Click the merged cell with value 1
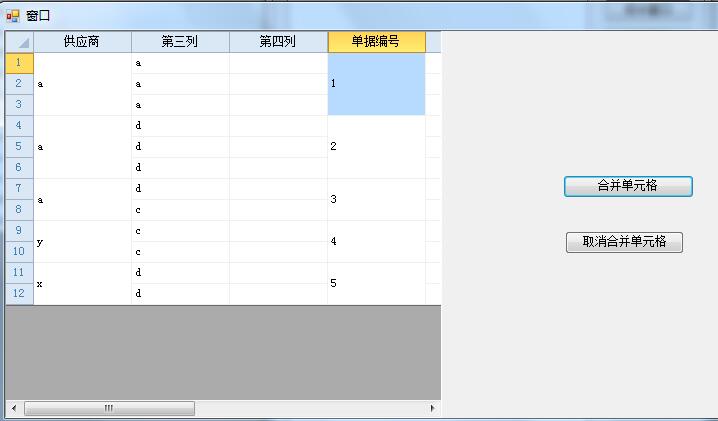Viewport: 718px width, 421px height. pyautogui.click(x=376, y=84)
